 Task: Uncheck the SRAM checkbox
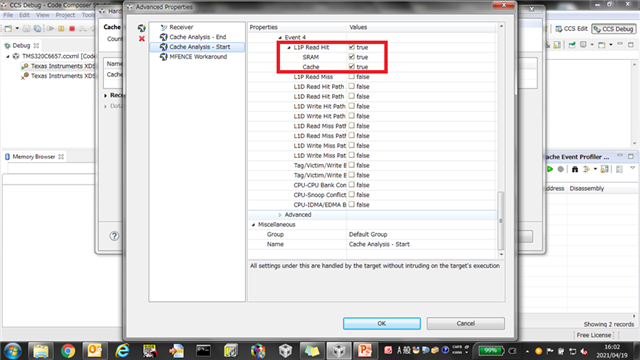(351, 57)
